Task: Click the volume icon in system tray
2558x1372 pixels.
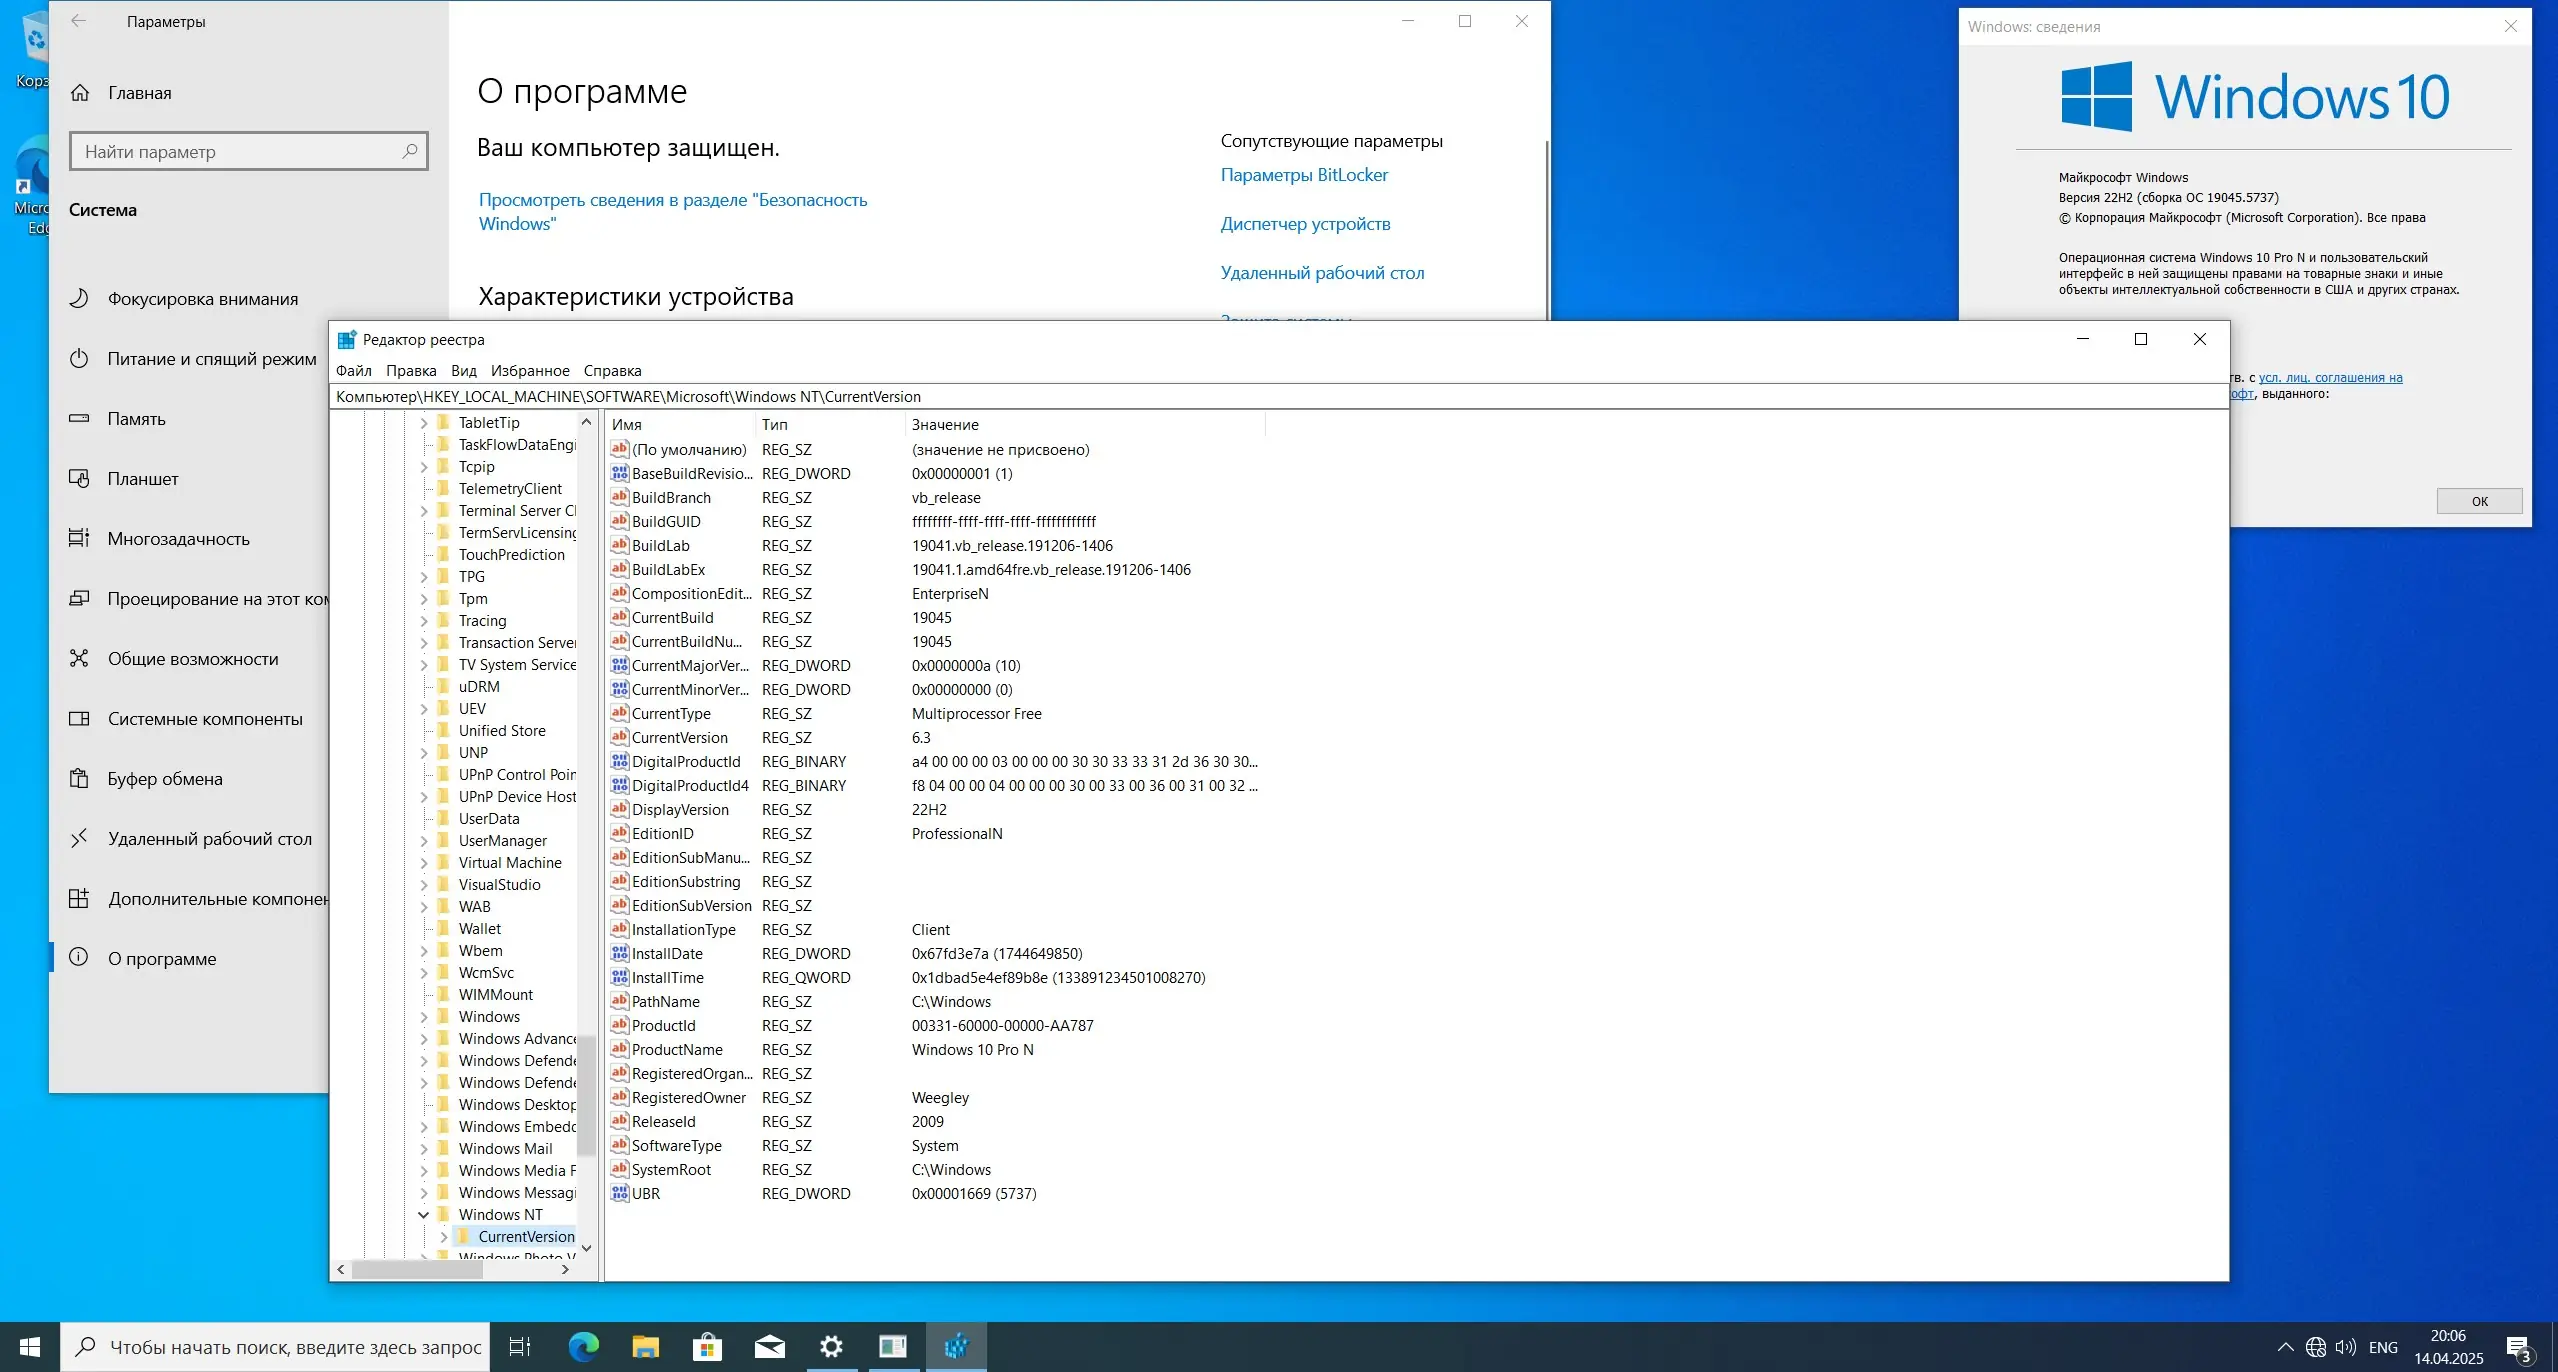Action: [x=2345, y=1347]
